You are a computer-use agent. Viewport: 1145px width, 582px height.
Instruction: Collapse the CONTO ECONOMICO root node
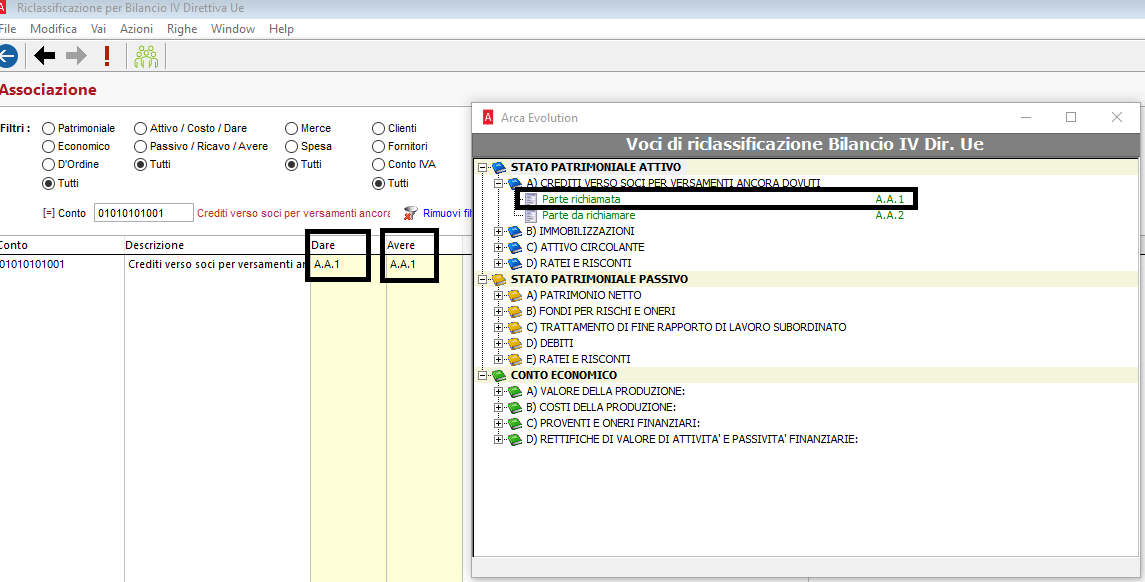[x=483, y=375]
